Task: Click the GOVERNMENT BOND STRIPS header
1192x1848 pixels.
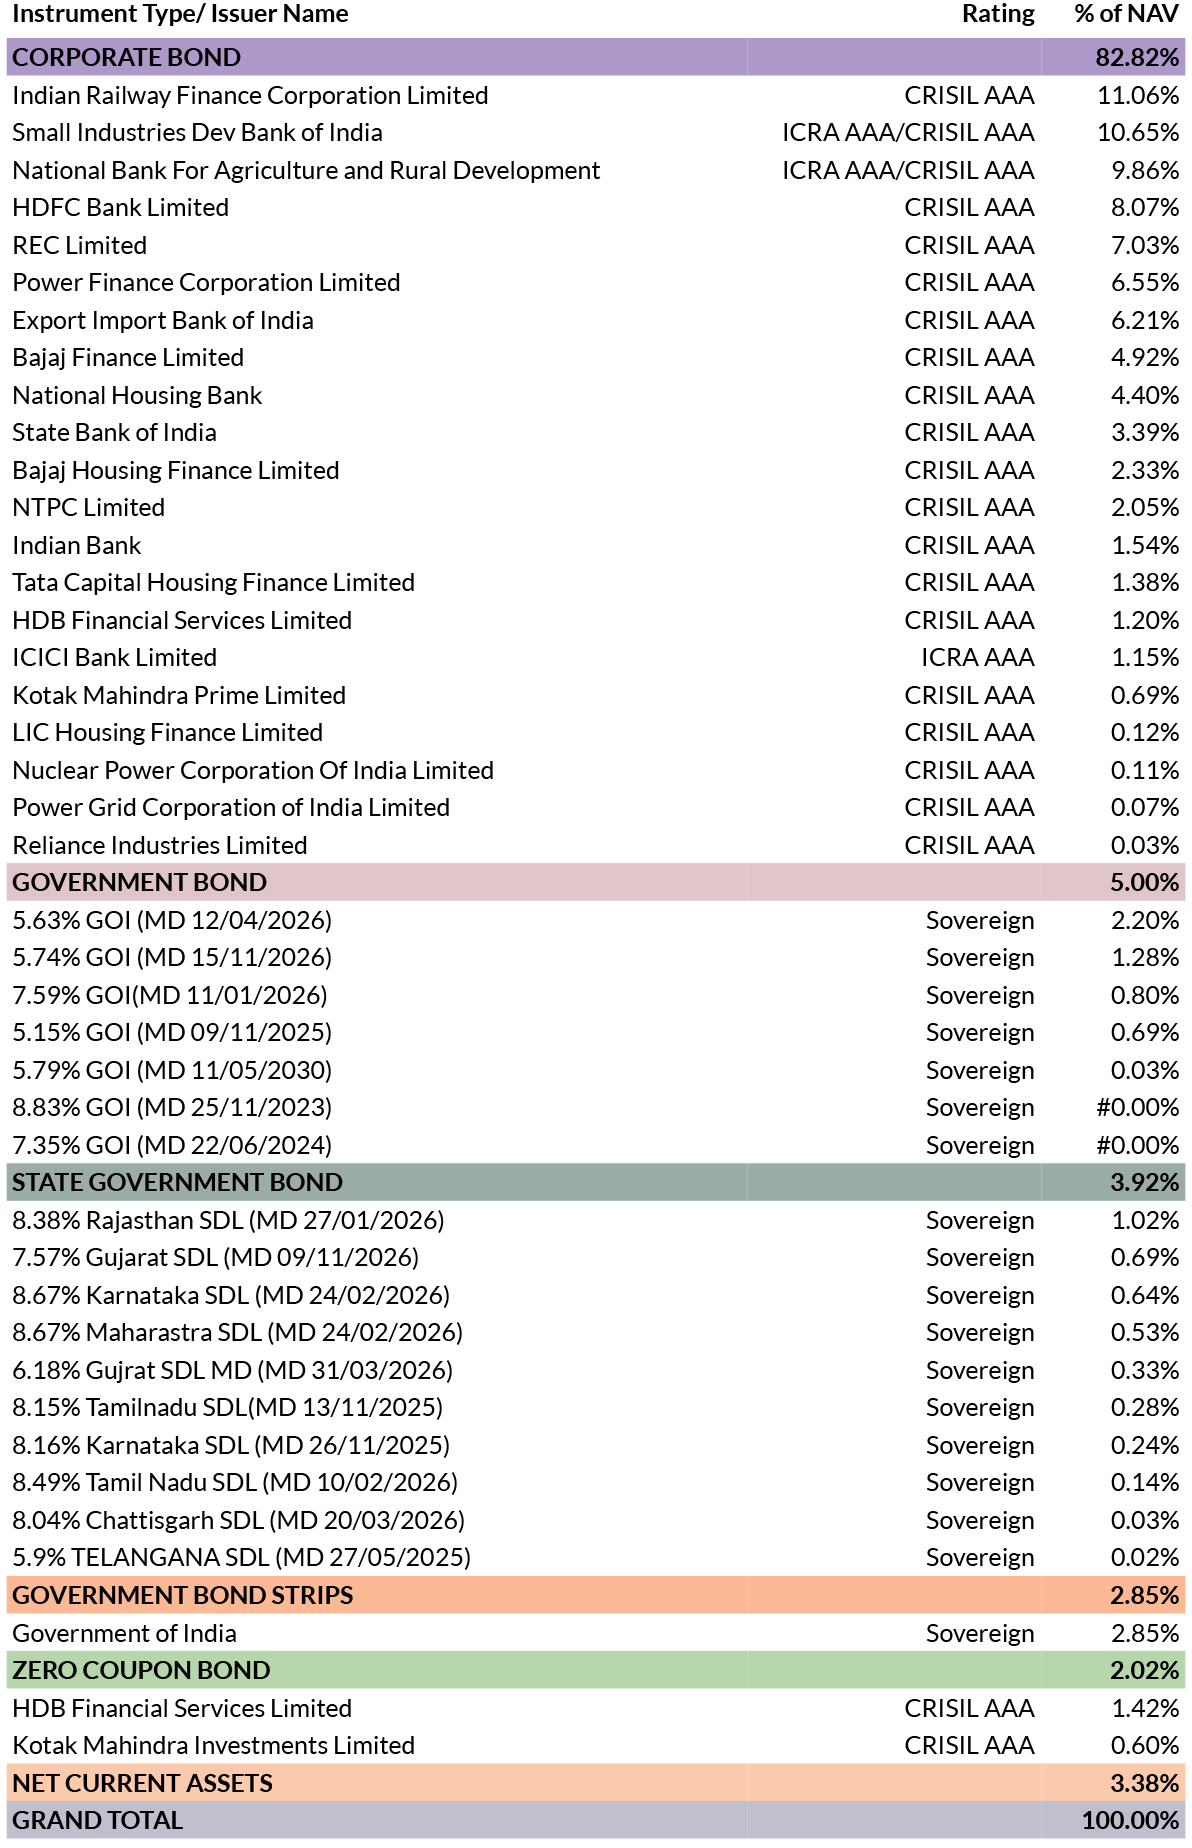Action: [182, 1595]
